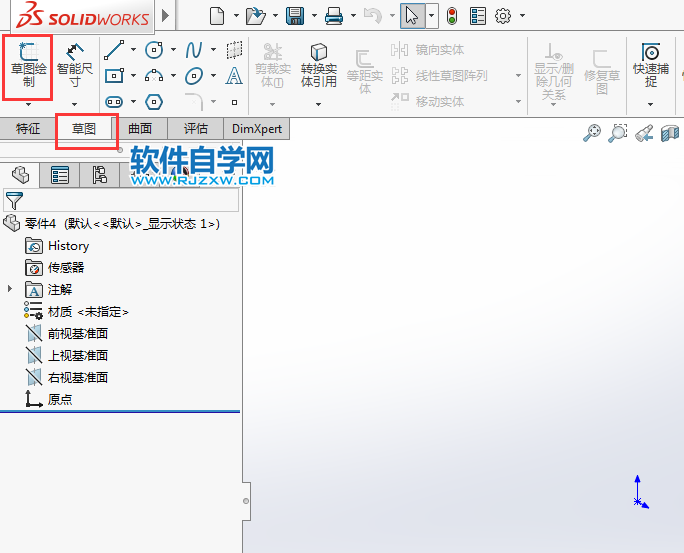The height and width of the screenshot is (553, 684).
Task: Click the 等距实体 offset entities tool
Action: pos(365,72)
